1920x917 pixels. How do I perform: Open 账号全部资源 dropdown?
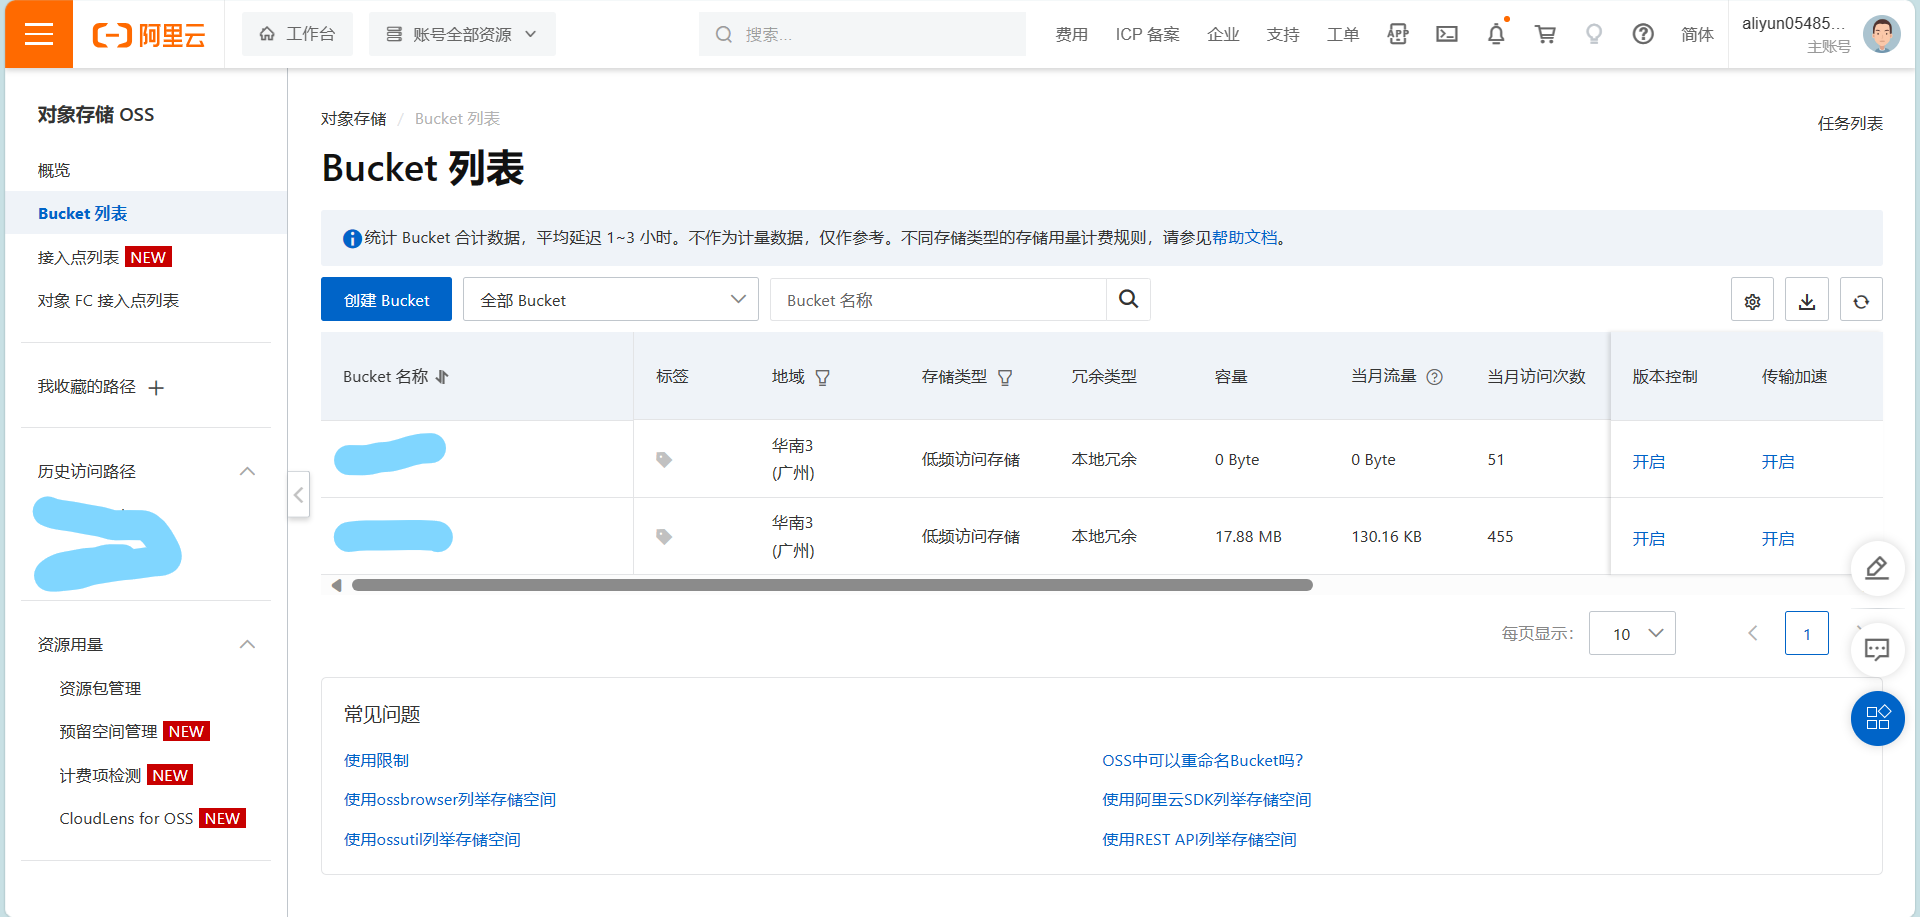tap(462, 34)
